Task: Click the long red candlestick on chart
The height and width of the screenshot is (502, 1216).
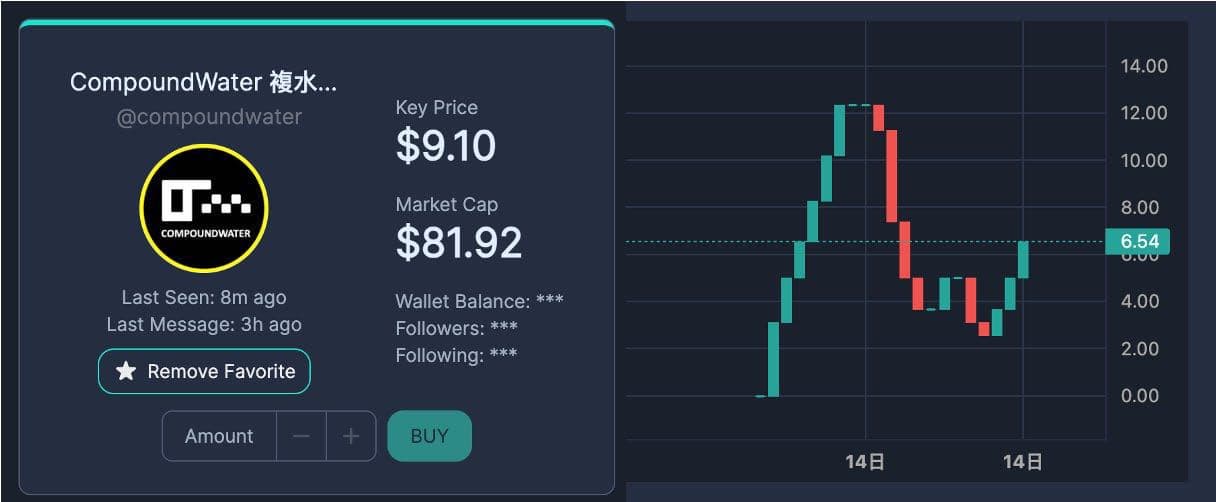Action: (x=891, y=176)
